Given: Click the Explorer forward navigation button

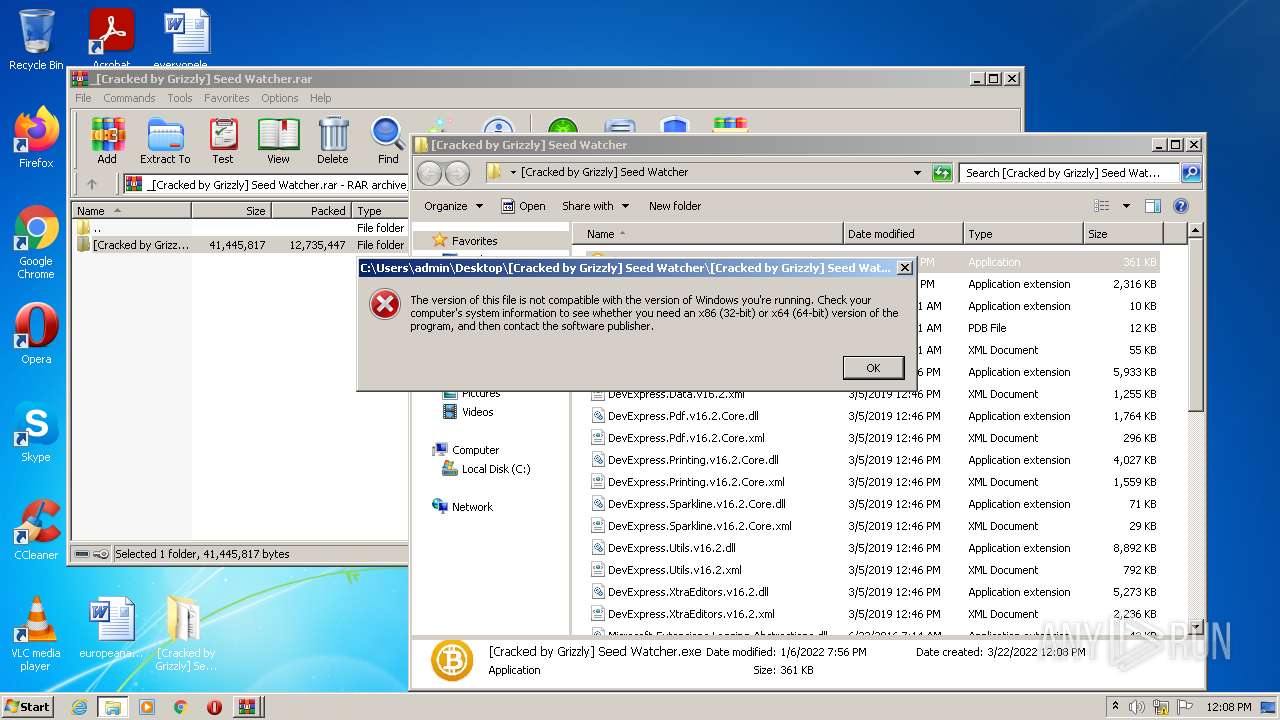Looking at the screenshot, I should pyautogui.click(x=457, y=173).
